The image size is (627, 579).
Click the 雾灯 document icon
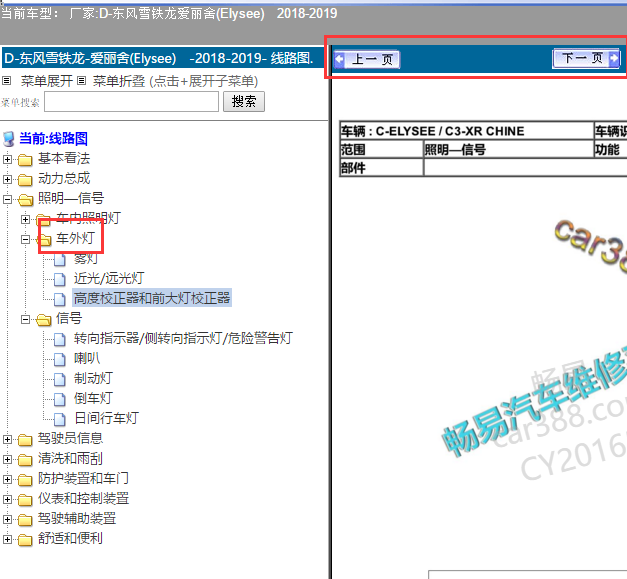click(60, 259)
